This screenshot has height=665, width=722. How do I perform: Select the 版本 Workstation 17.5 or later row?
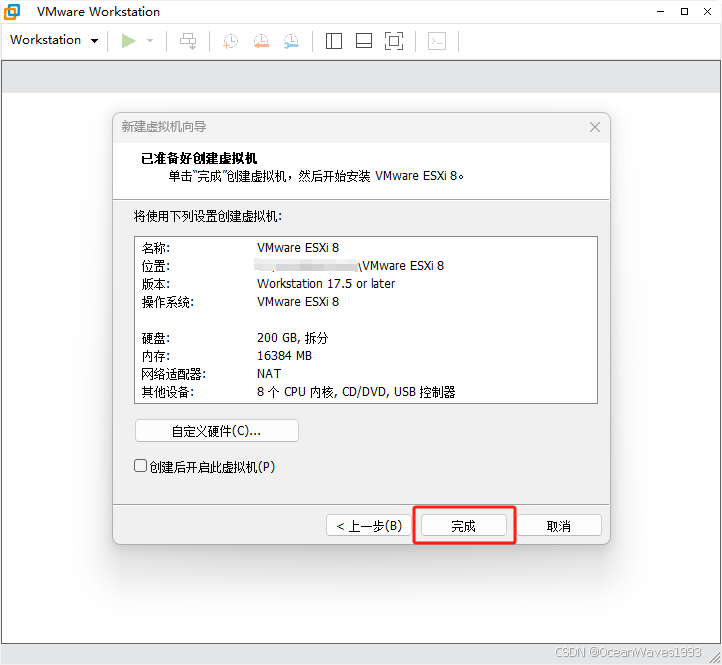tap(366, 284)
